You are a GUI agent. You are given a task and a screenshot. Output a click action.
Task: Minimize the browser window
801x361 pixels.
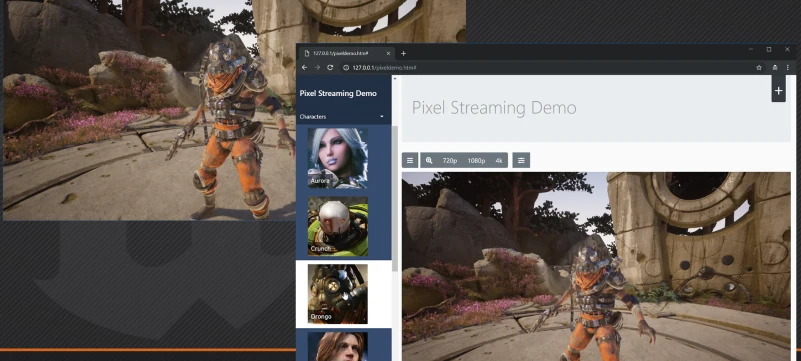click(750, 50)
